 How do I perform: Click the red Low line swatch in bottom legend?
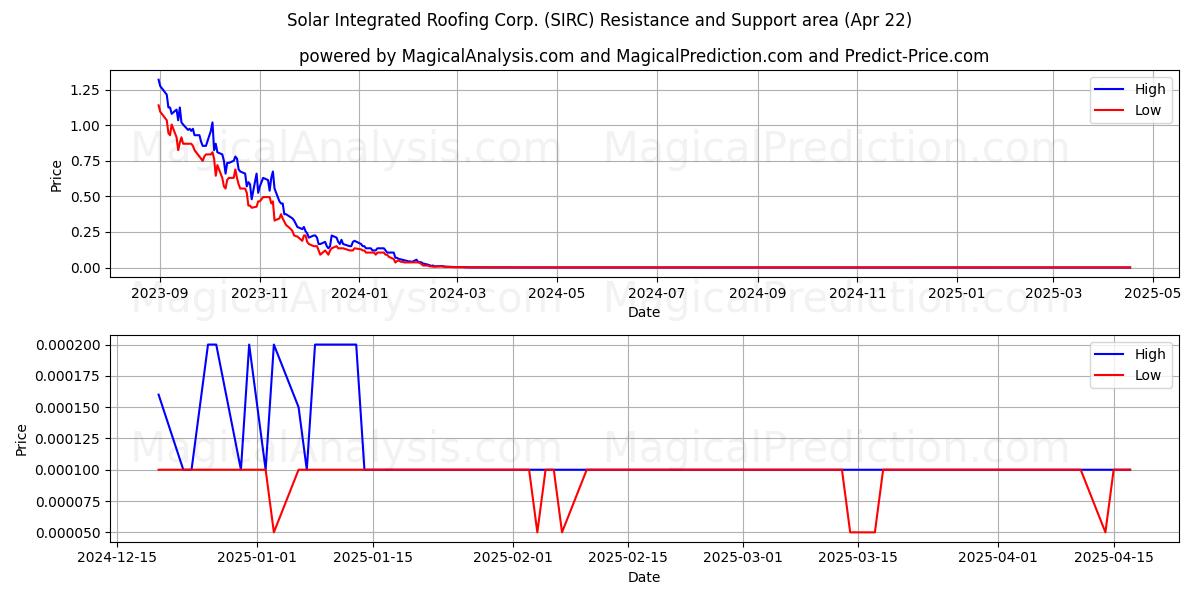point(1111,376)
